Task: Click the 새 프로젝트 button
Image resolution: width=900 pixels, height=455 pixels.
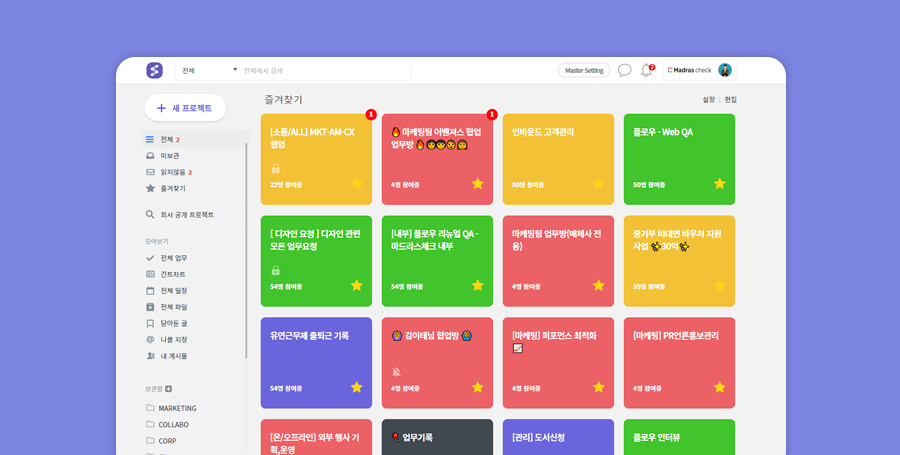Action: [185, 108]
